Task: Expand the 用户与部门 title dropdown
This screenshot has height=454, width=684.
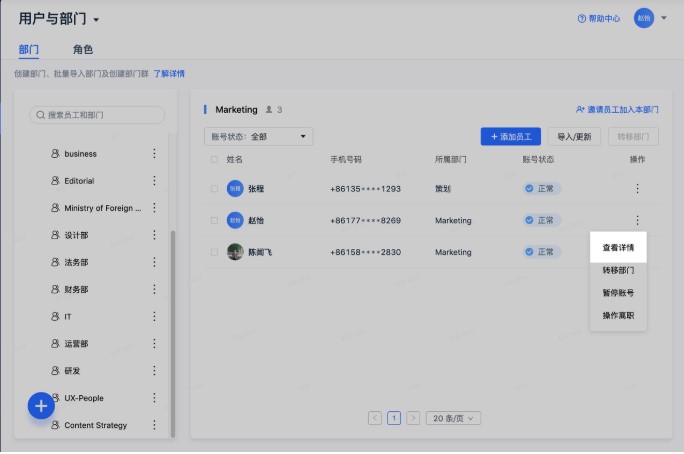Action: [x=96, y=20]
